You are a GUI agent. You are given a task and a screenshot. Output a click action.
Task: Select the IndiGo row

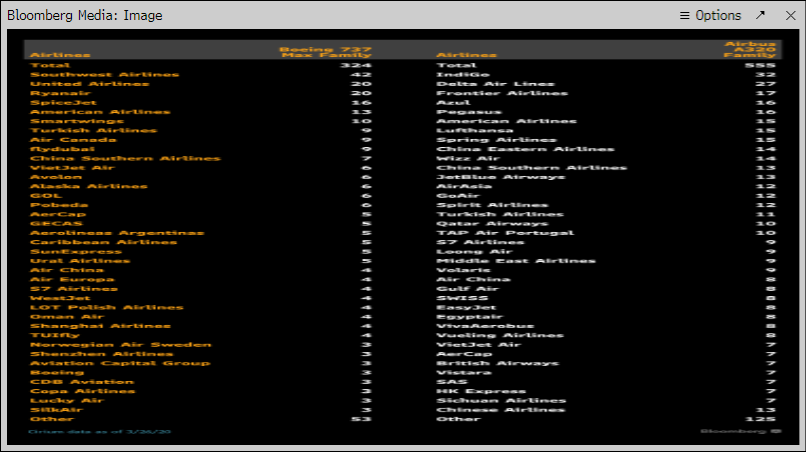click(x=606, y=75)
